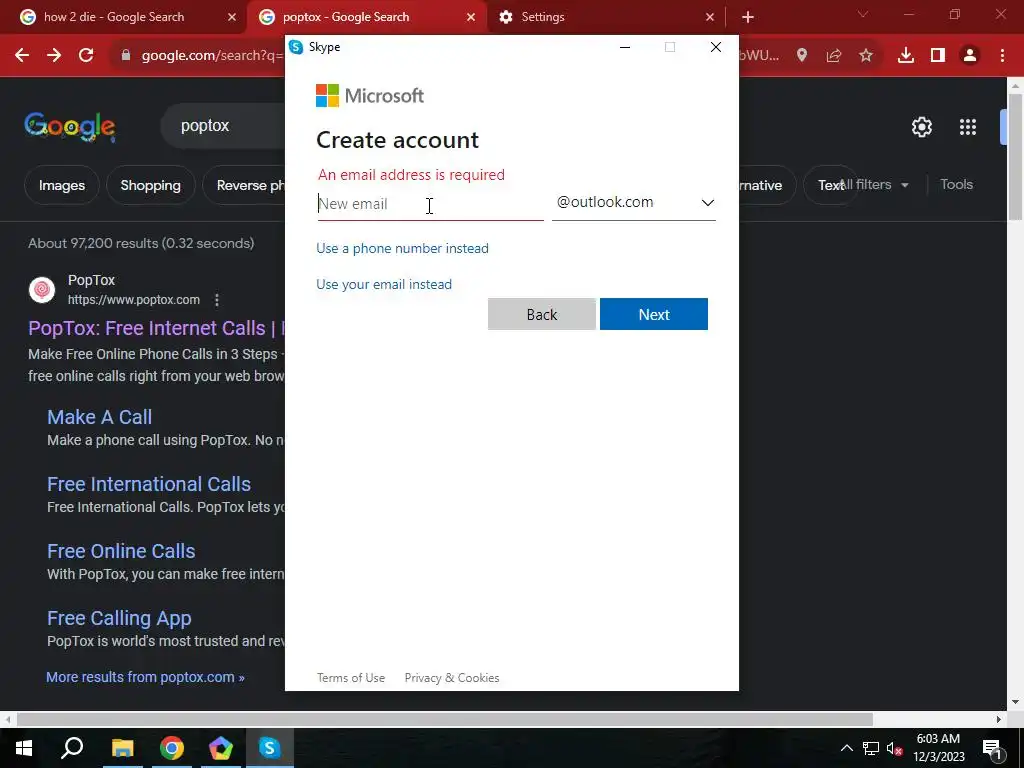Open Chrome three-dot menu
The height and width of the screenshot is (768, 1024).
1002,56
